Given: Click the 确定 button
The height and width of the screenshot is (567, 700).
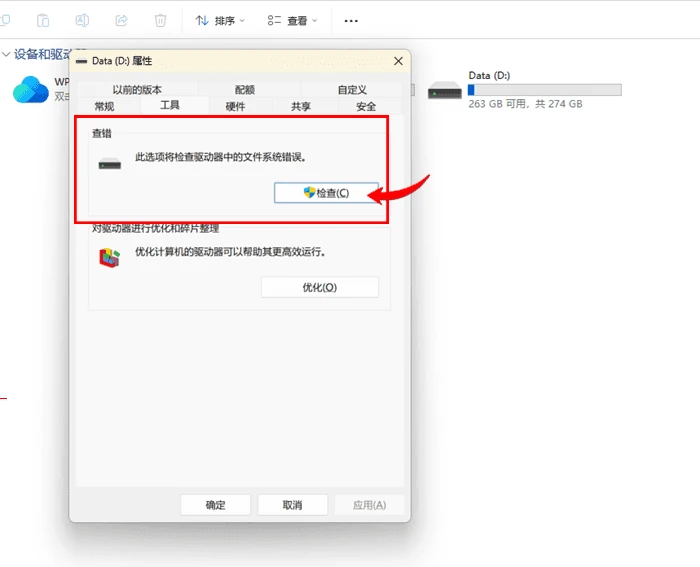Looking at the screenshot, I should [x=215, y=505].
